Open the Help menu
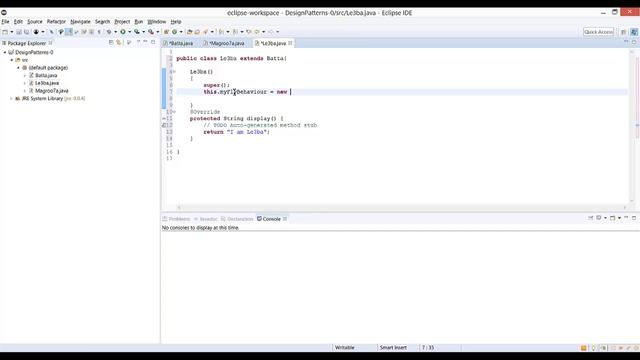Viewport: 640px width, 360px height. [176, 22]
